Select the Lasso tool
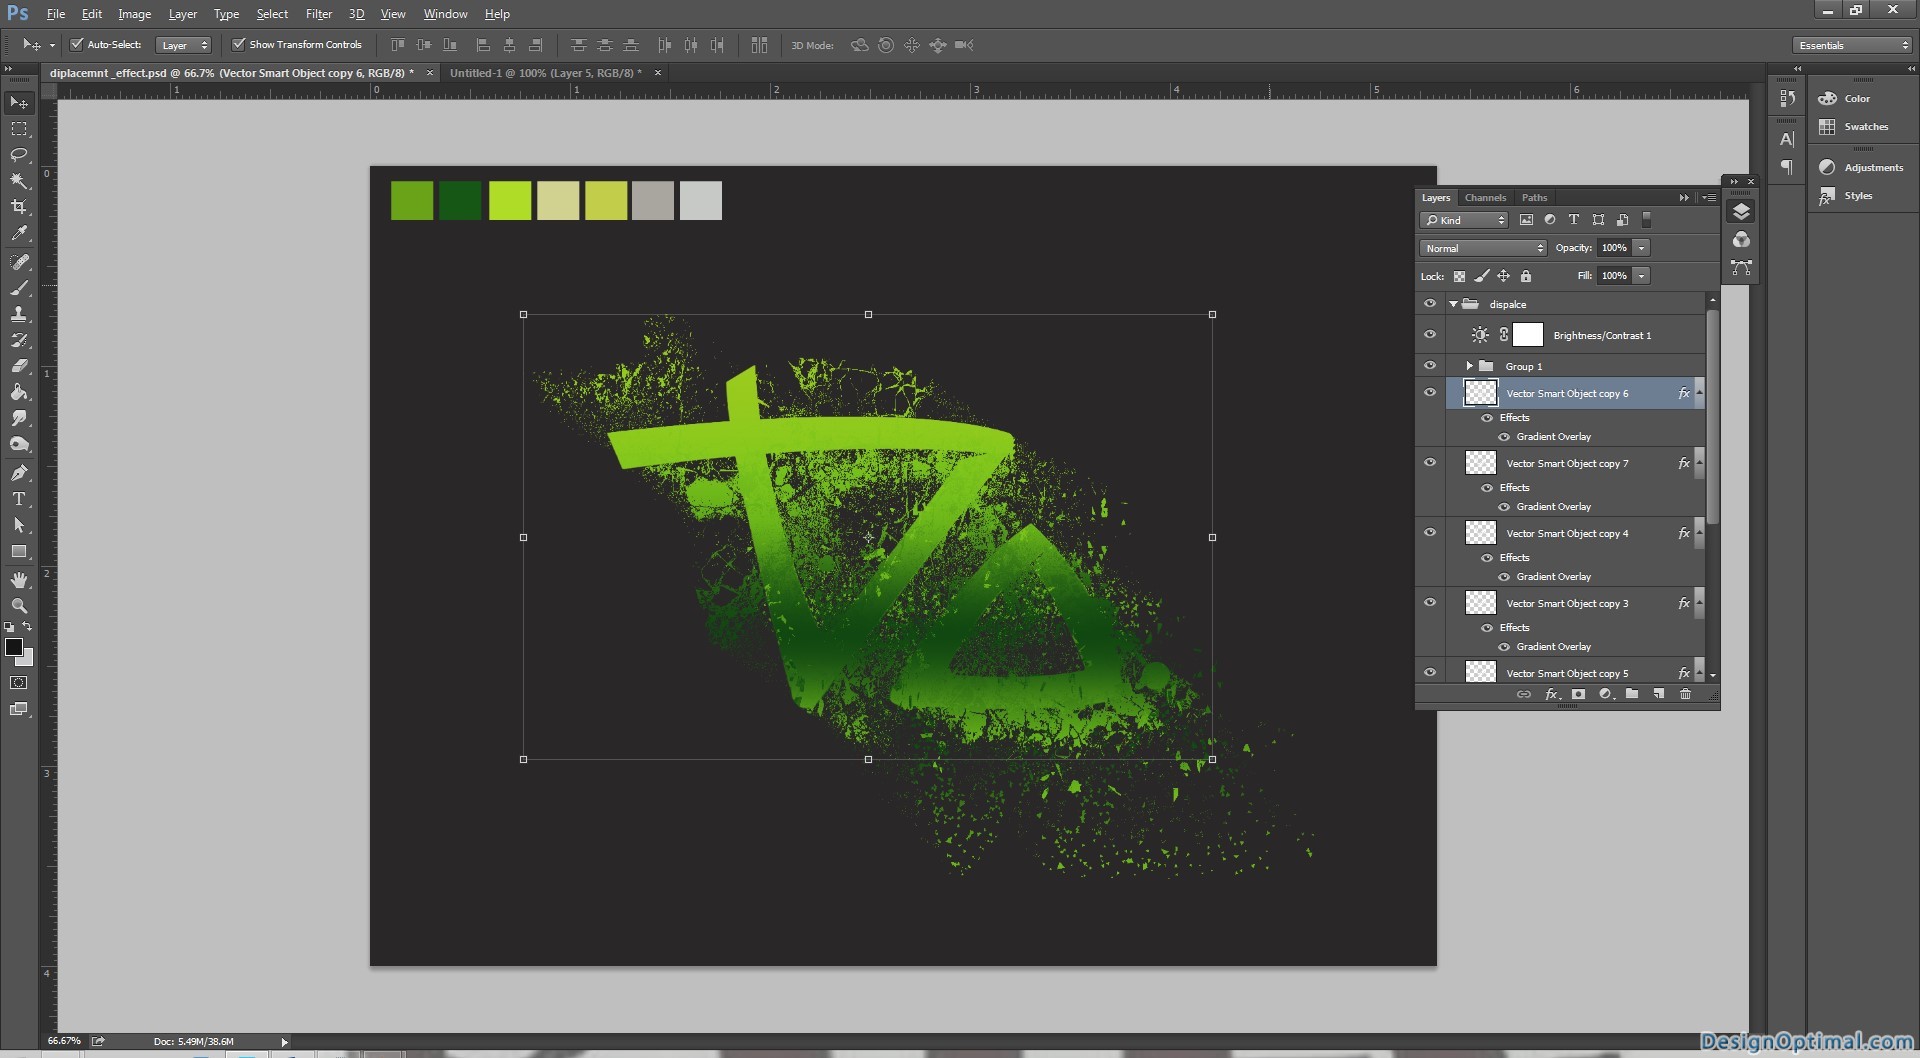 [x=19, y=155]
